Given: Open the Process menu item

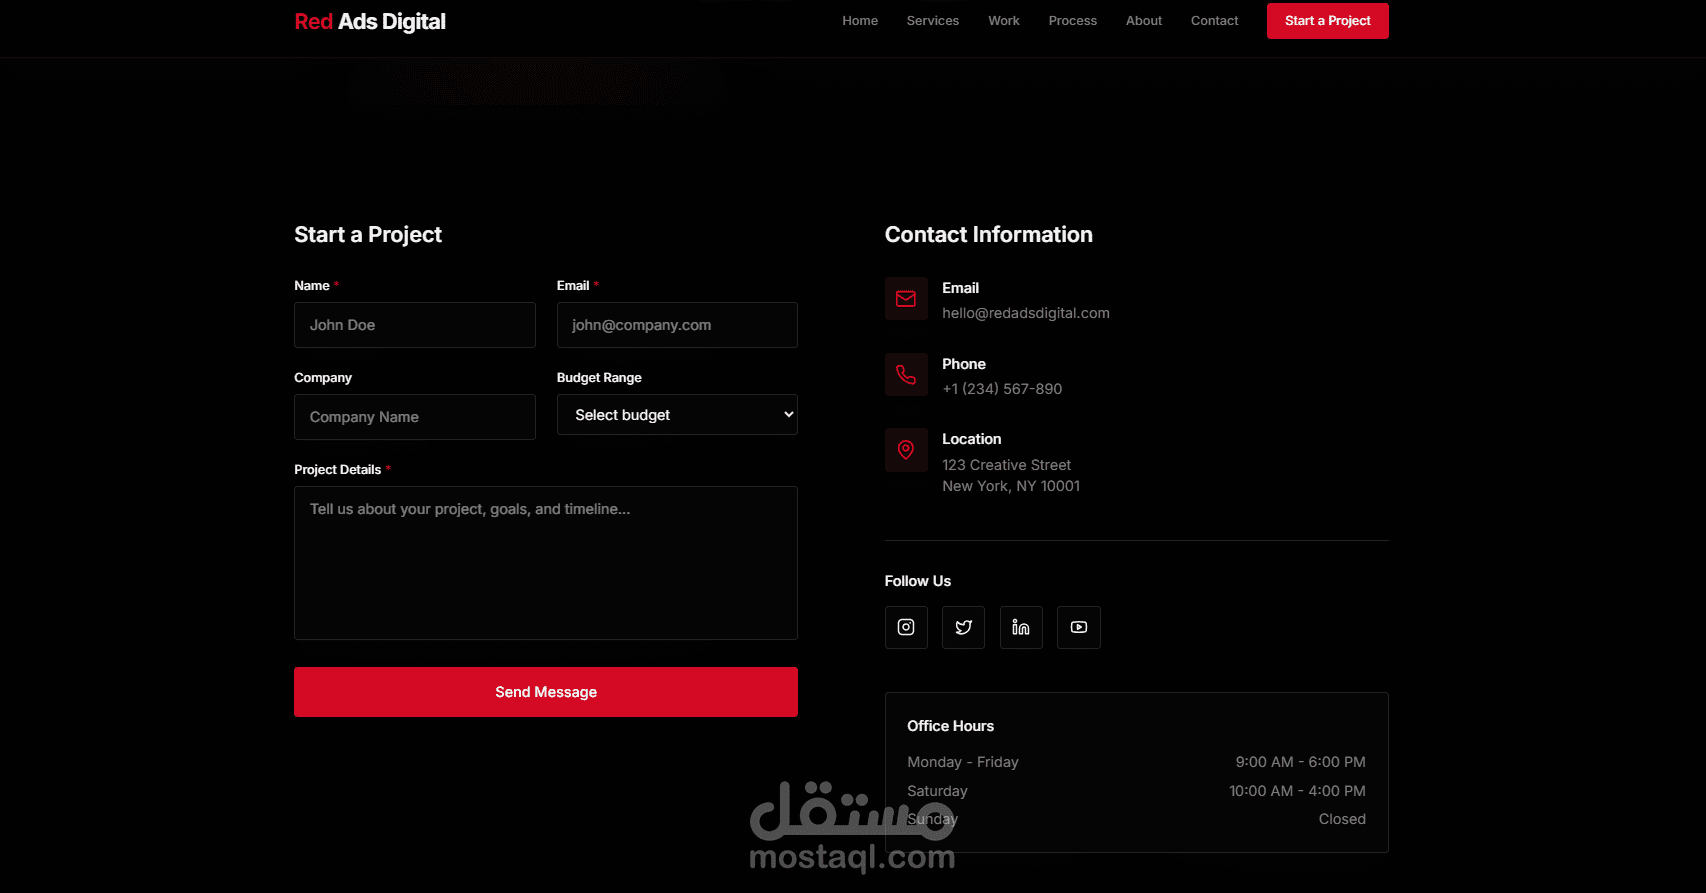Looking at the screenshot, I should coord(1073,21).
